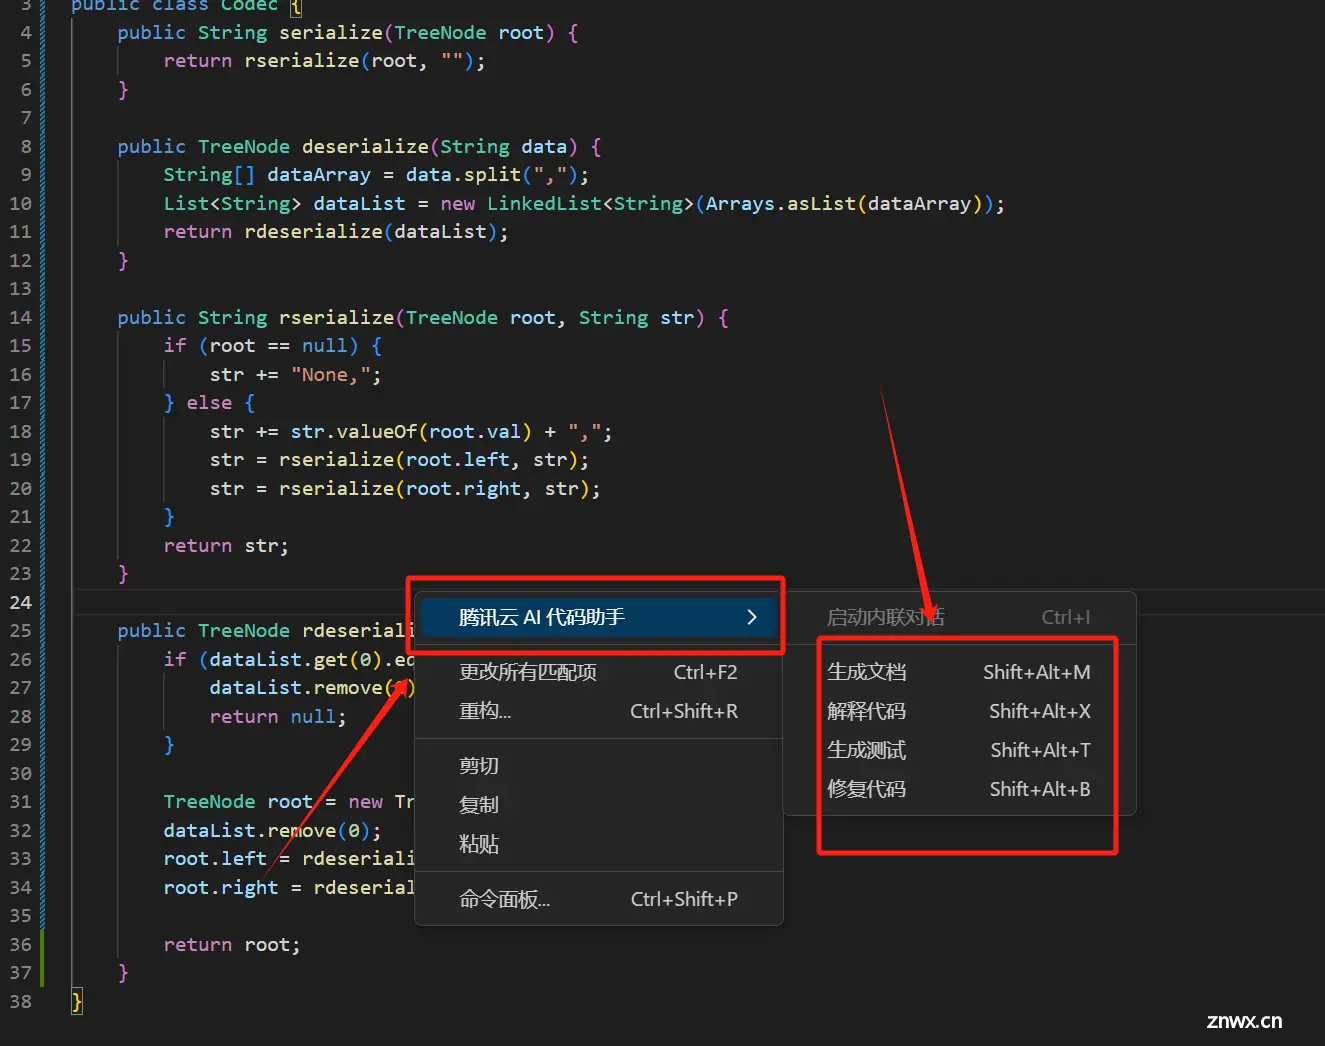Click 'rdeserialize(dataList)' on line 11
Viewport: 1325px width, 1046px height.
pos(370,232)
